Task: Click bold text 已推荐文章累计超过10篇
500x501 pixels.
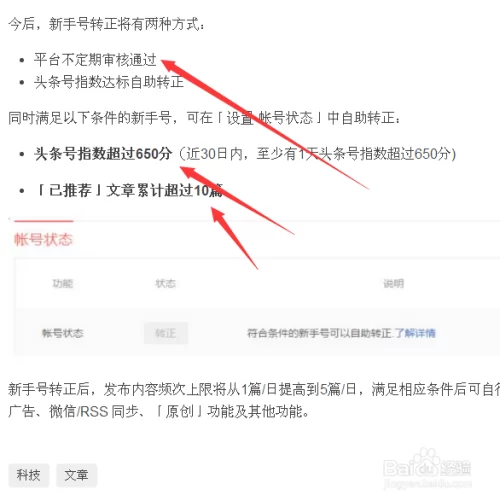Action: 128,191
